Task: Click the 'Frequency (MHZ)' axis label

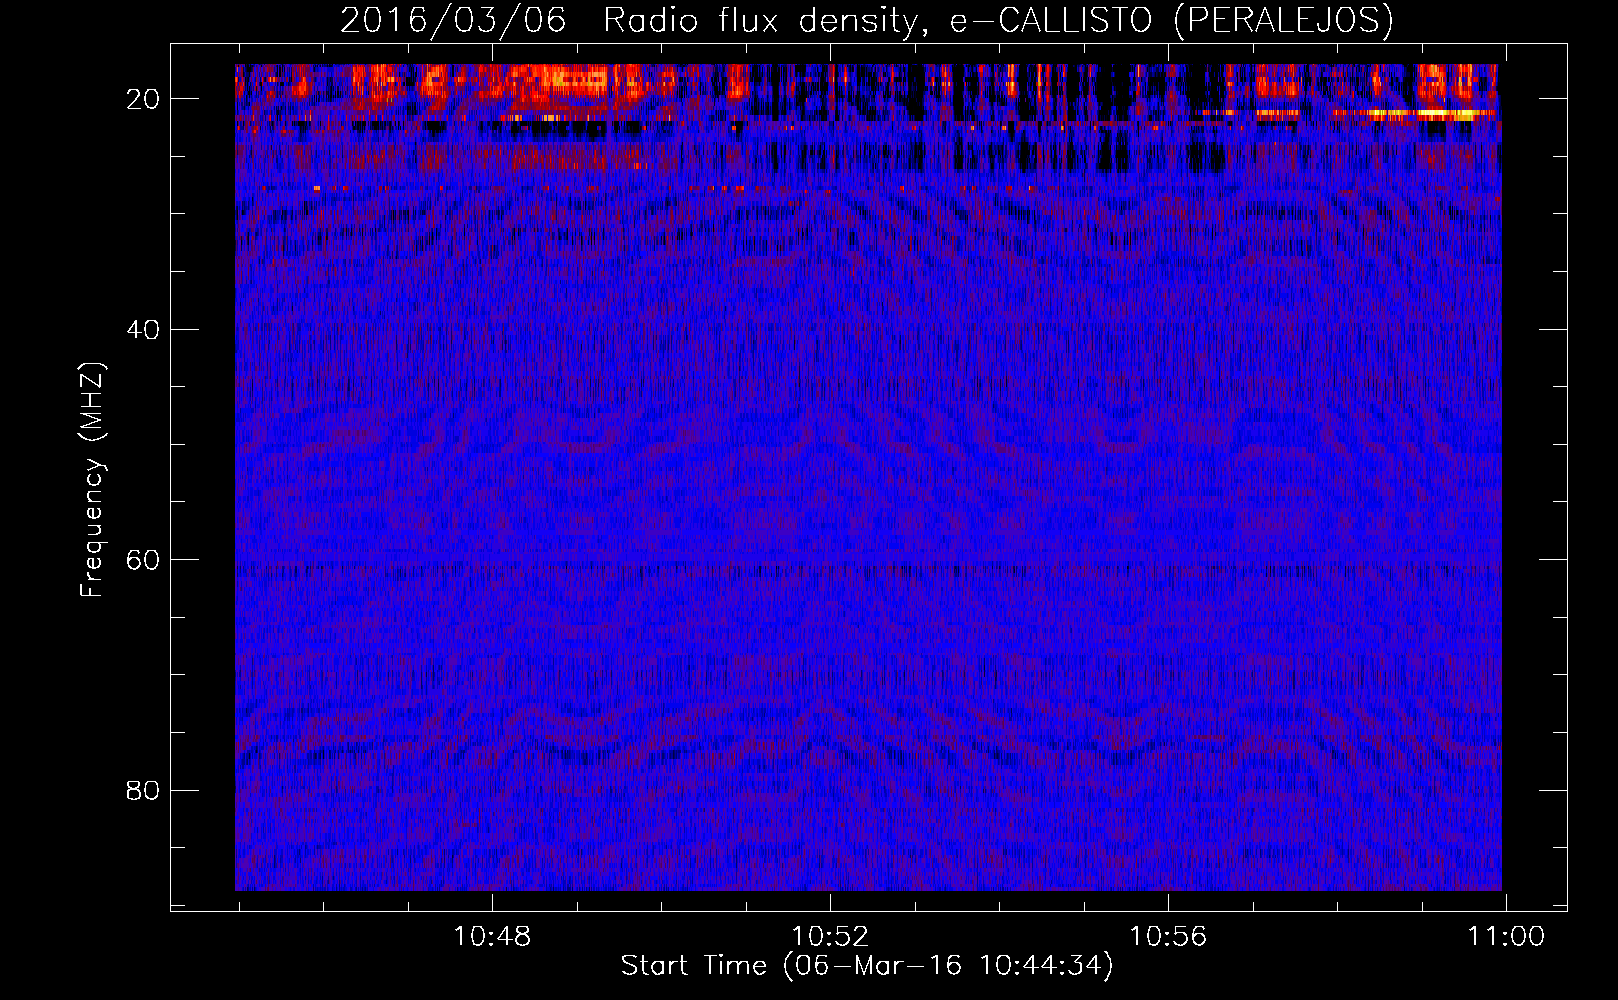Action: (x=92, y=480)
